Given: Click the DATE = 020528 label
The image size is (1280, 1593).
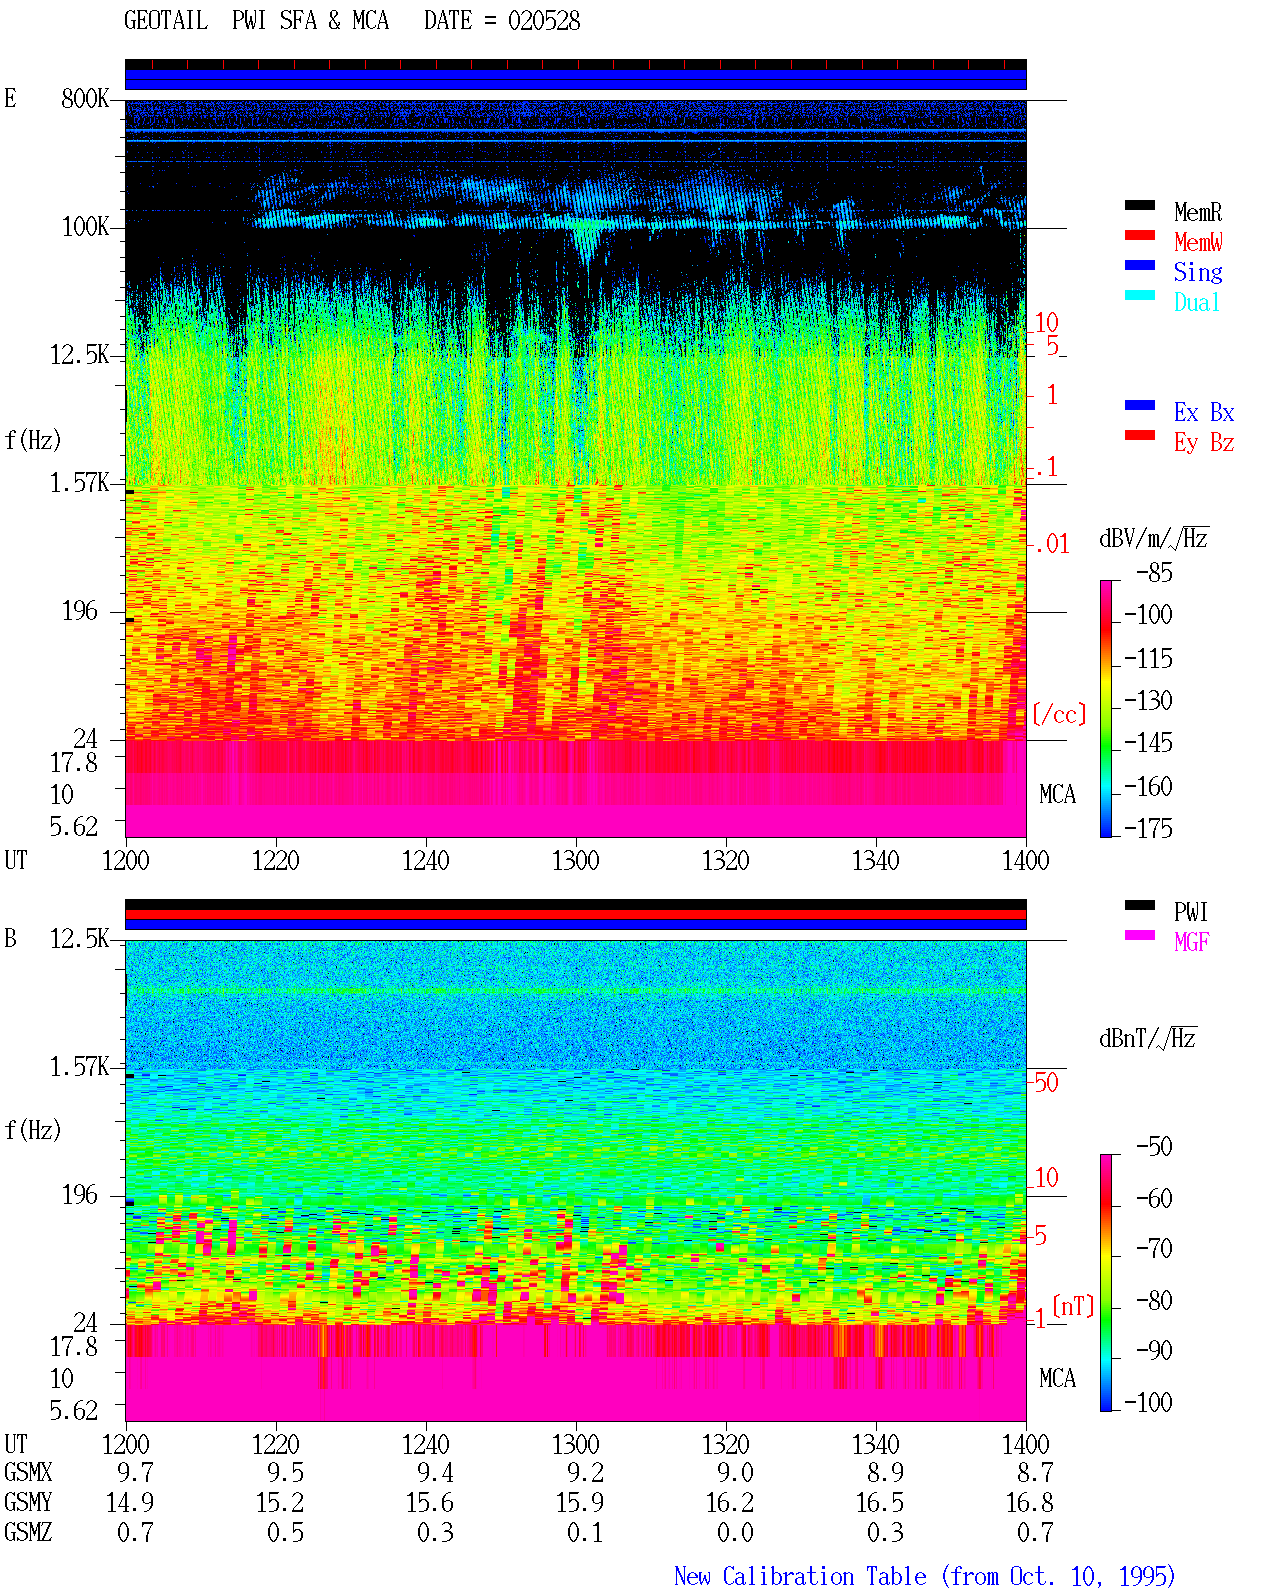Looking at the screenshot, I should tap(502, 21).
